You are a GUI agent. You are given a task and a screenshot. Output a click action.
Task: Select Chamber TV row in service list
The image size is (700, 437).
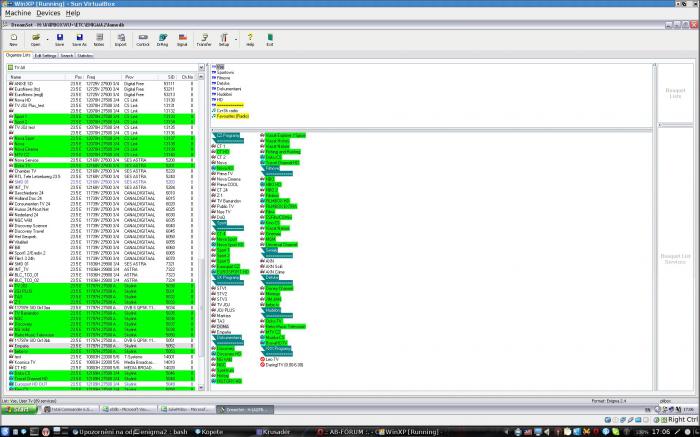tap(101, 171)
